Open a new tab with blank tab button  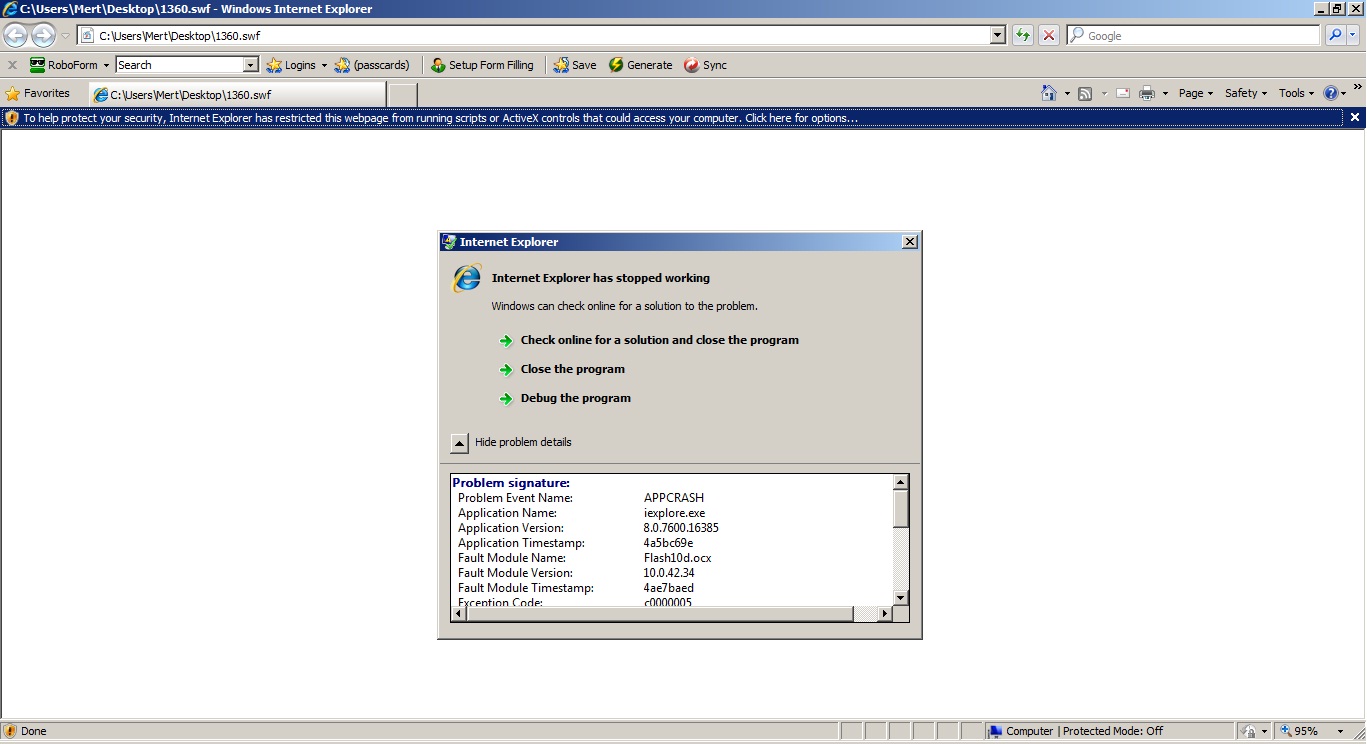[402, 95]
